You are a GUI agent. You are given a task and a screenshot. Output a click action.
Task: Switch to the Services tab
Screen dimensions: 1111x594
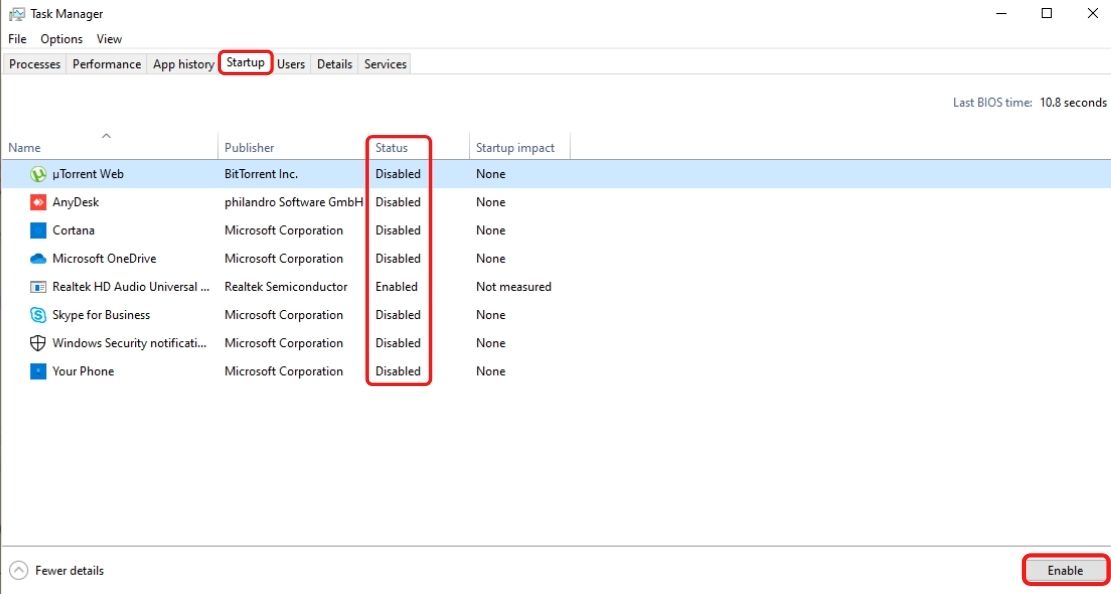[x=385, y=64]
